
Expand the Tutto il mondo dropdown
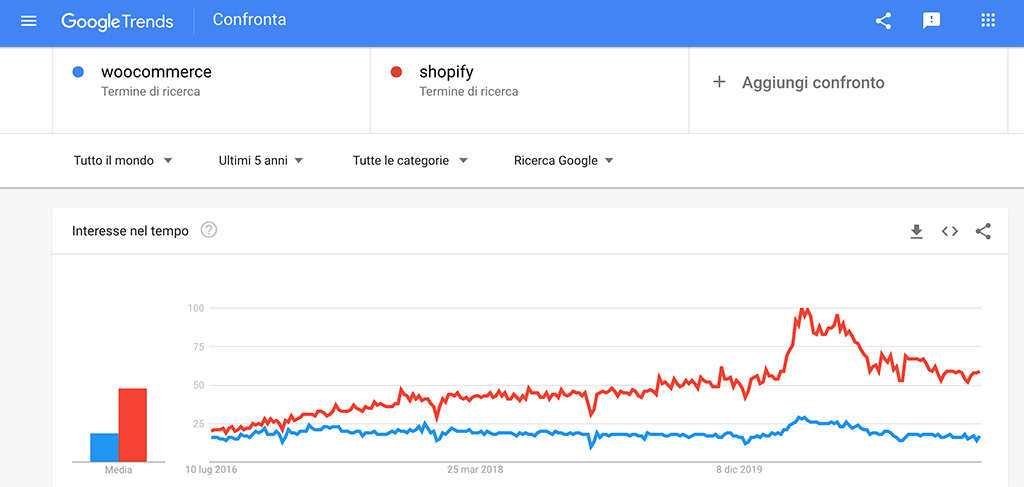coord(123,161)
